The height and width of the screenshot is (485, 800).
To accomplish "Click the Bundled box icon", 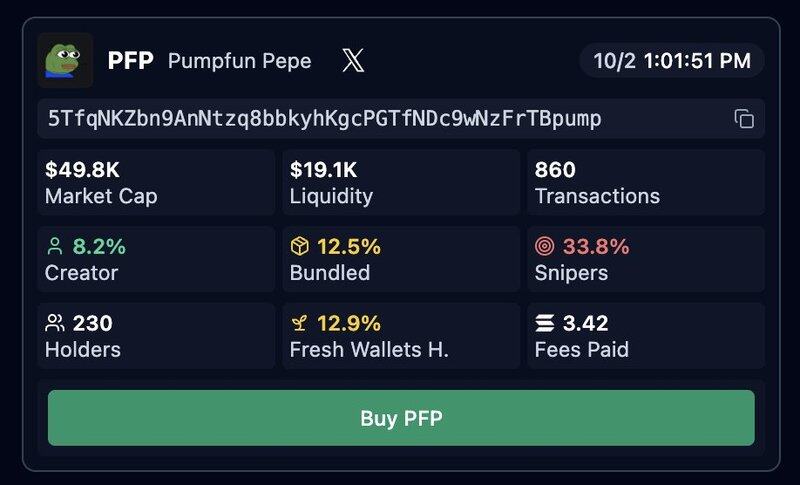I will coord(300,247).
